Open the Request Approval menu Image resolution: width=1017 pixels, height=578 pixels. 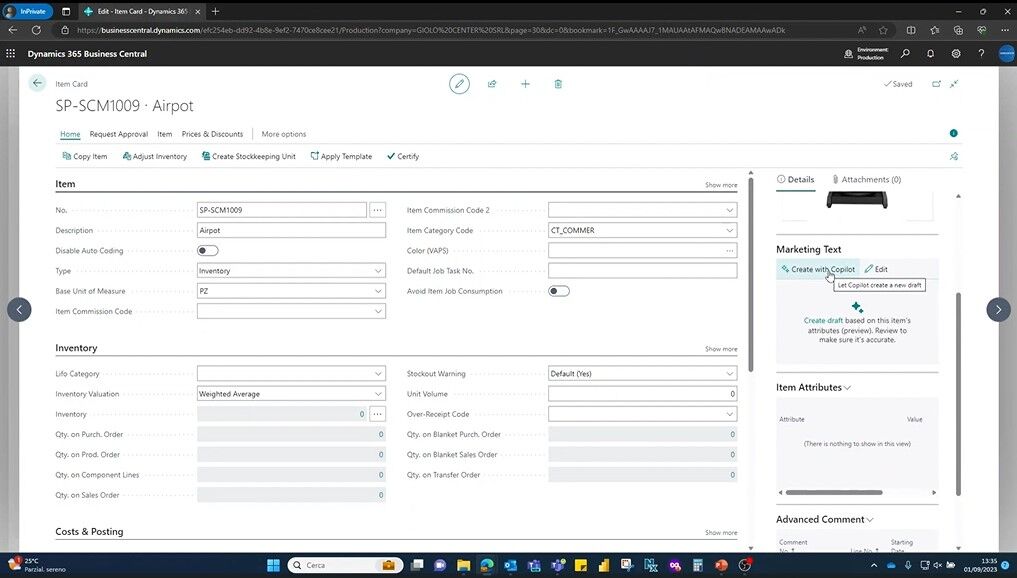[119, 134]
